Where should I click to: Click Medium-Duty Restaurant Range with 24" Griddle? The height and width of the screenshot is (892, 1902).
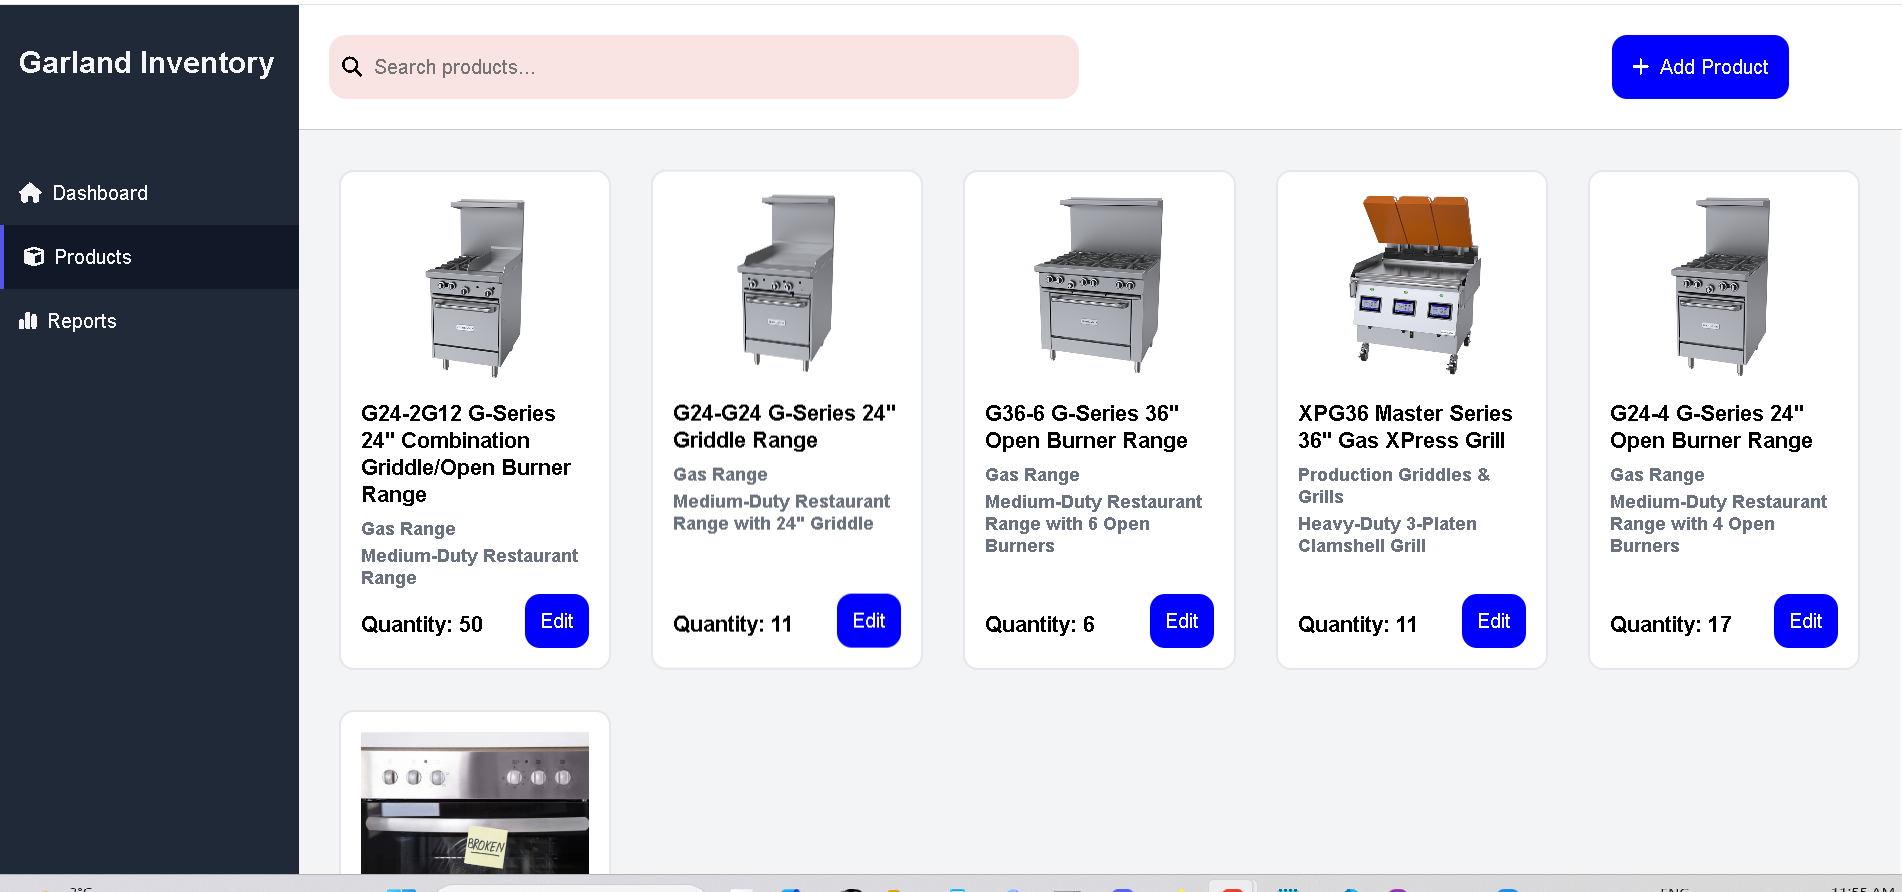(x=781, y=513)
